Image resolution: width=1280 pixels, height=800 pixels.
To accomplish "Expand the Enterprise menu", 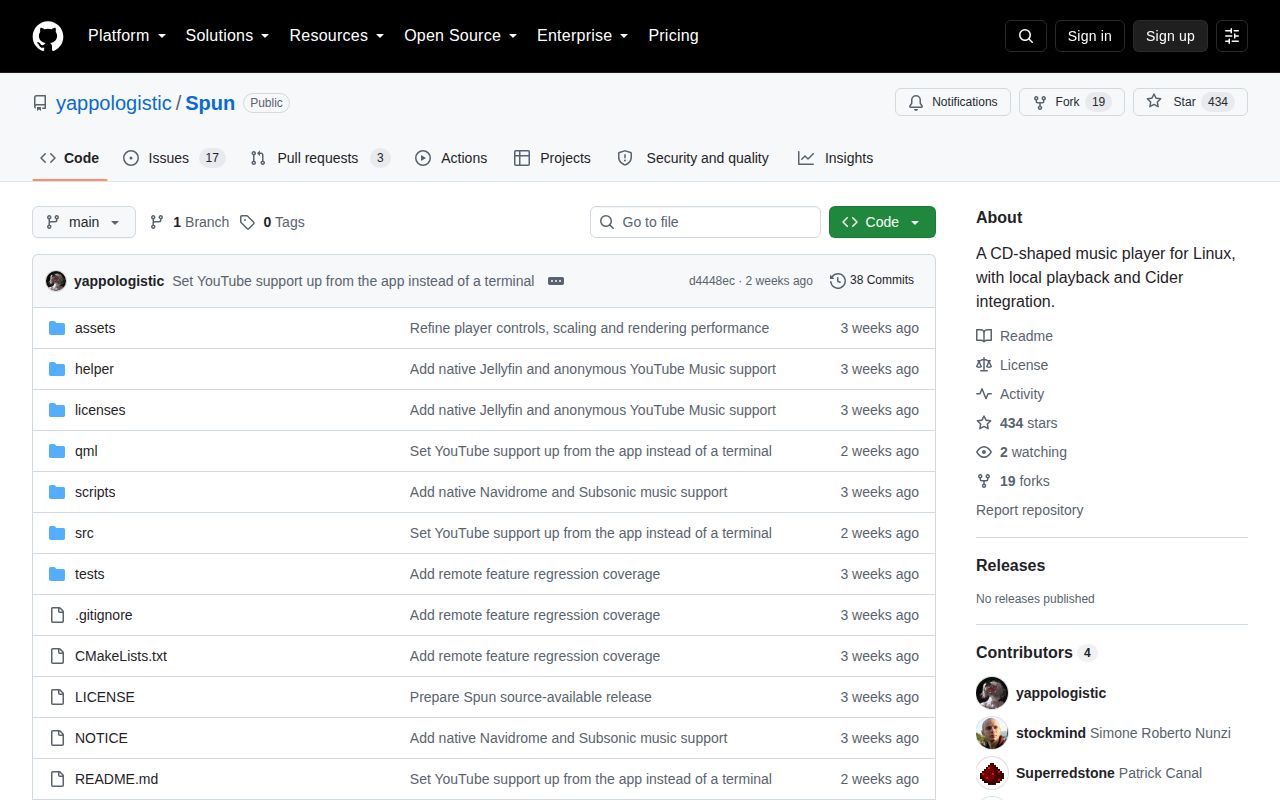I will [582, 35].
